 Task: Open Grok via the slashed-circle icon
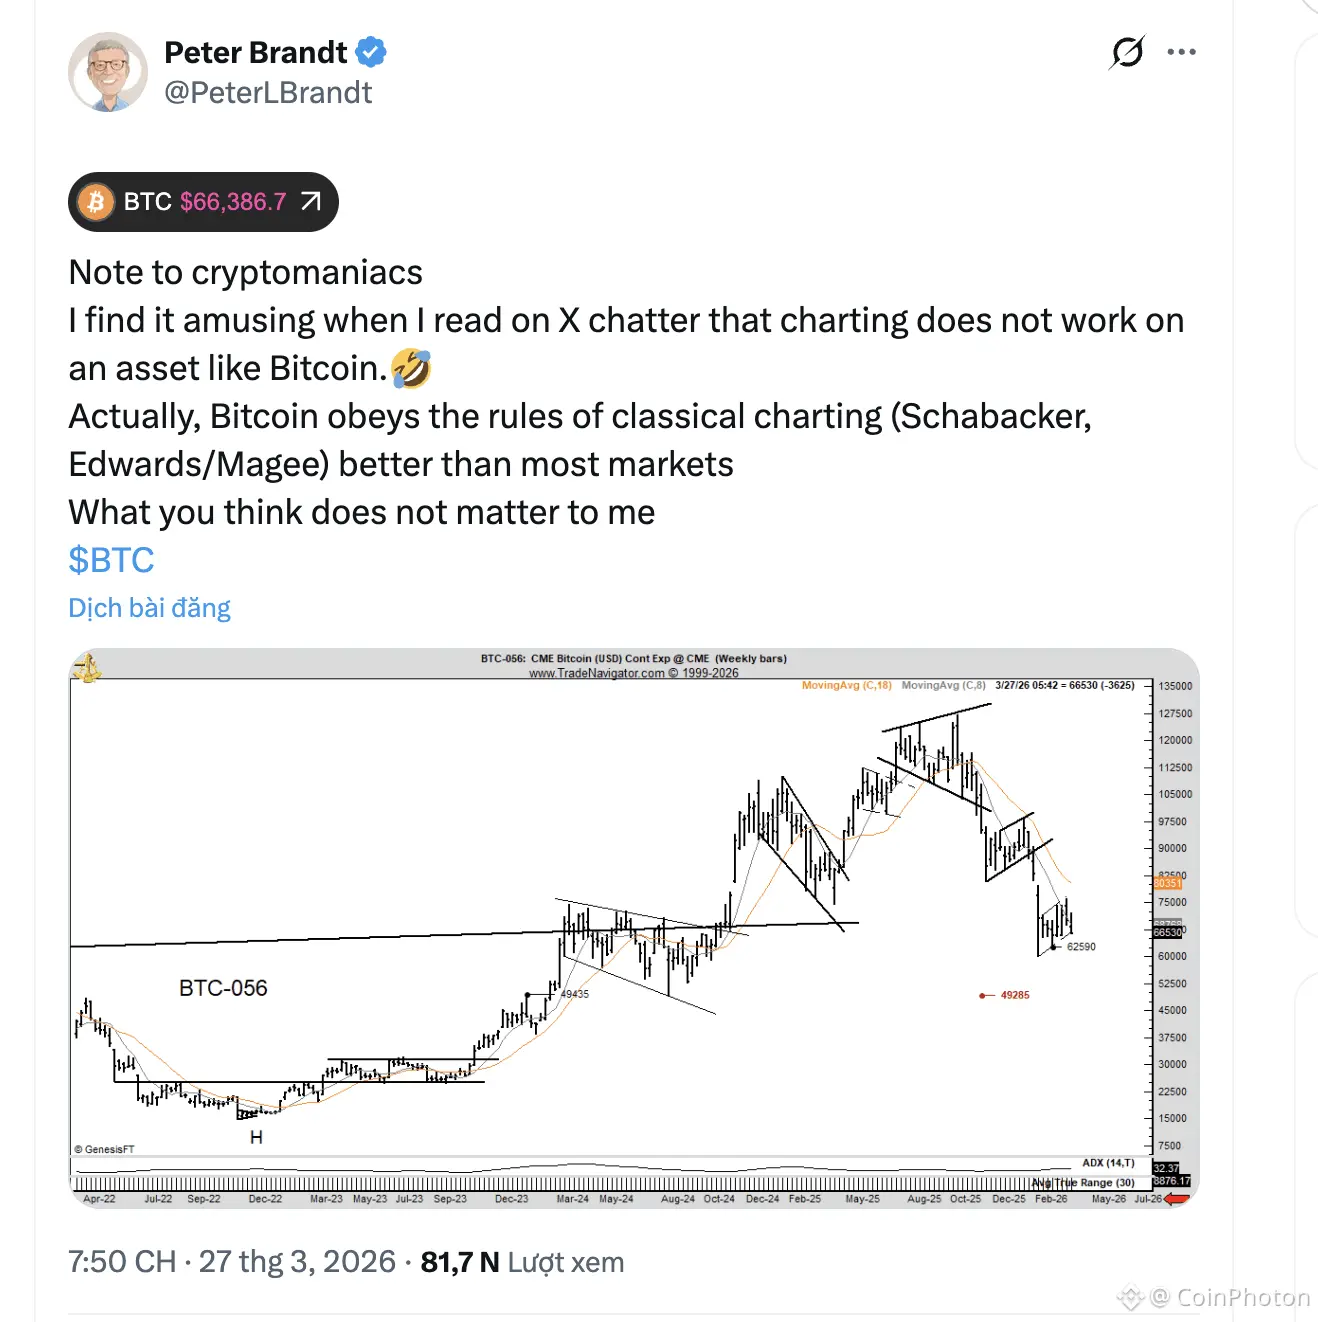1127,52
